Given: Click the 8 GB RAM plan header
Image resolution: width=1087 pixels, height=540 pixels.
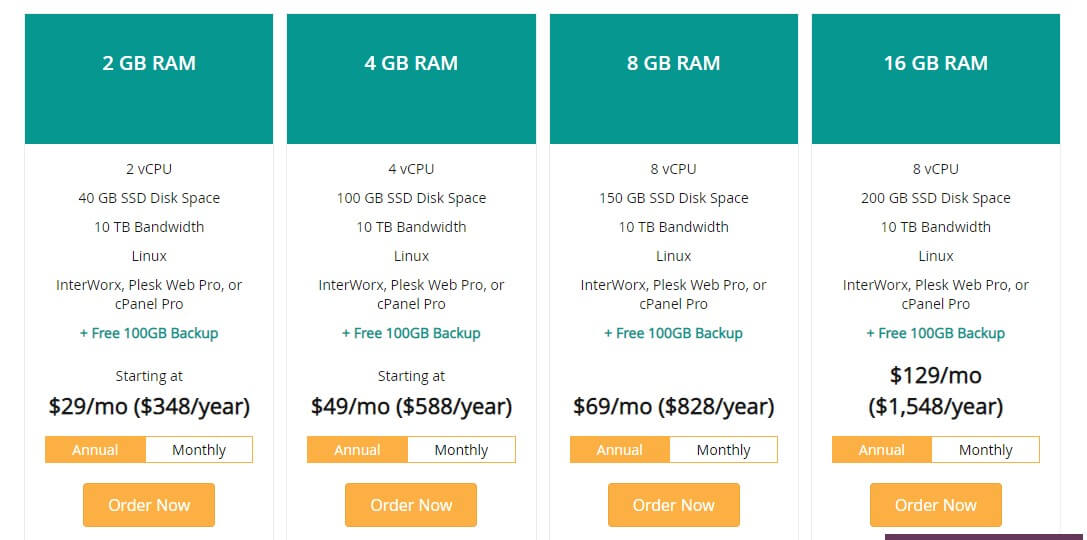Looking at the screenshot, I should pyautogui.click(x=674, y=78).
